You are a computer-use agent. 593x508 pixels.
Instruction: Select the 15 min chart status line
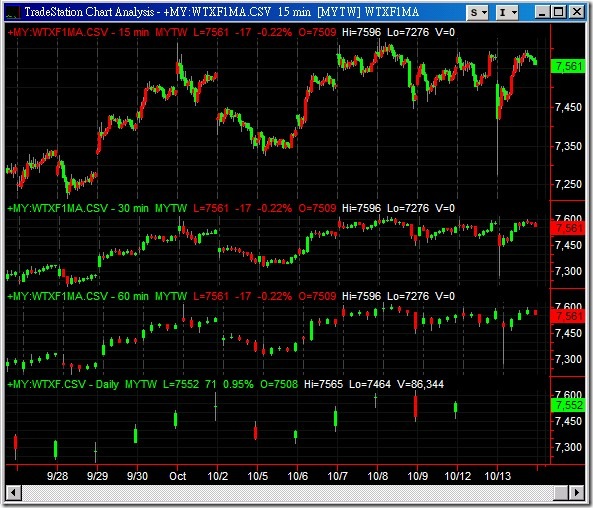click(x=231, y=32)
